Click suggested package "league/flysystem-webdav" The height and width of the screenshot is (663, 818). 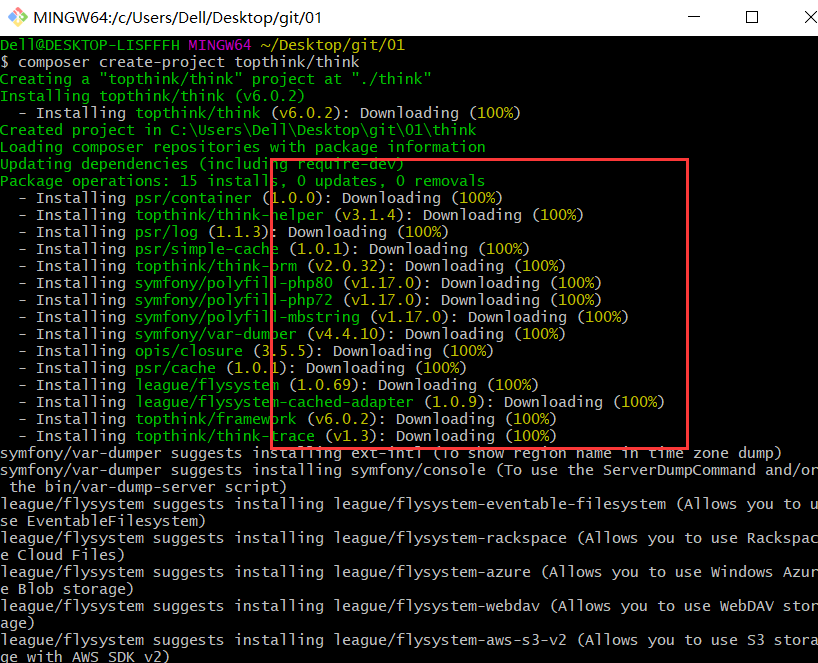436,606
